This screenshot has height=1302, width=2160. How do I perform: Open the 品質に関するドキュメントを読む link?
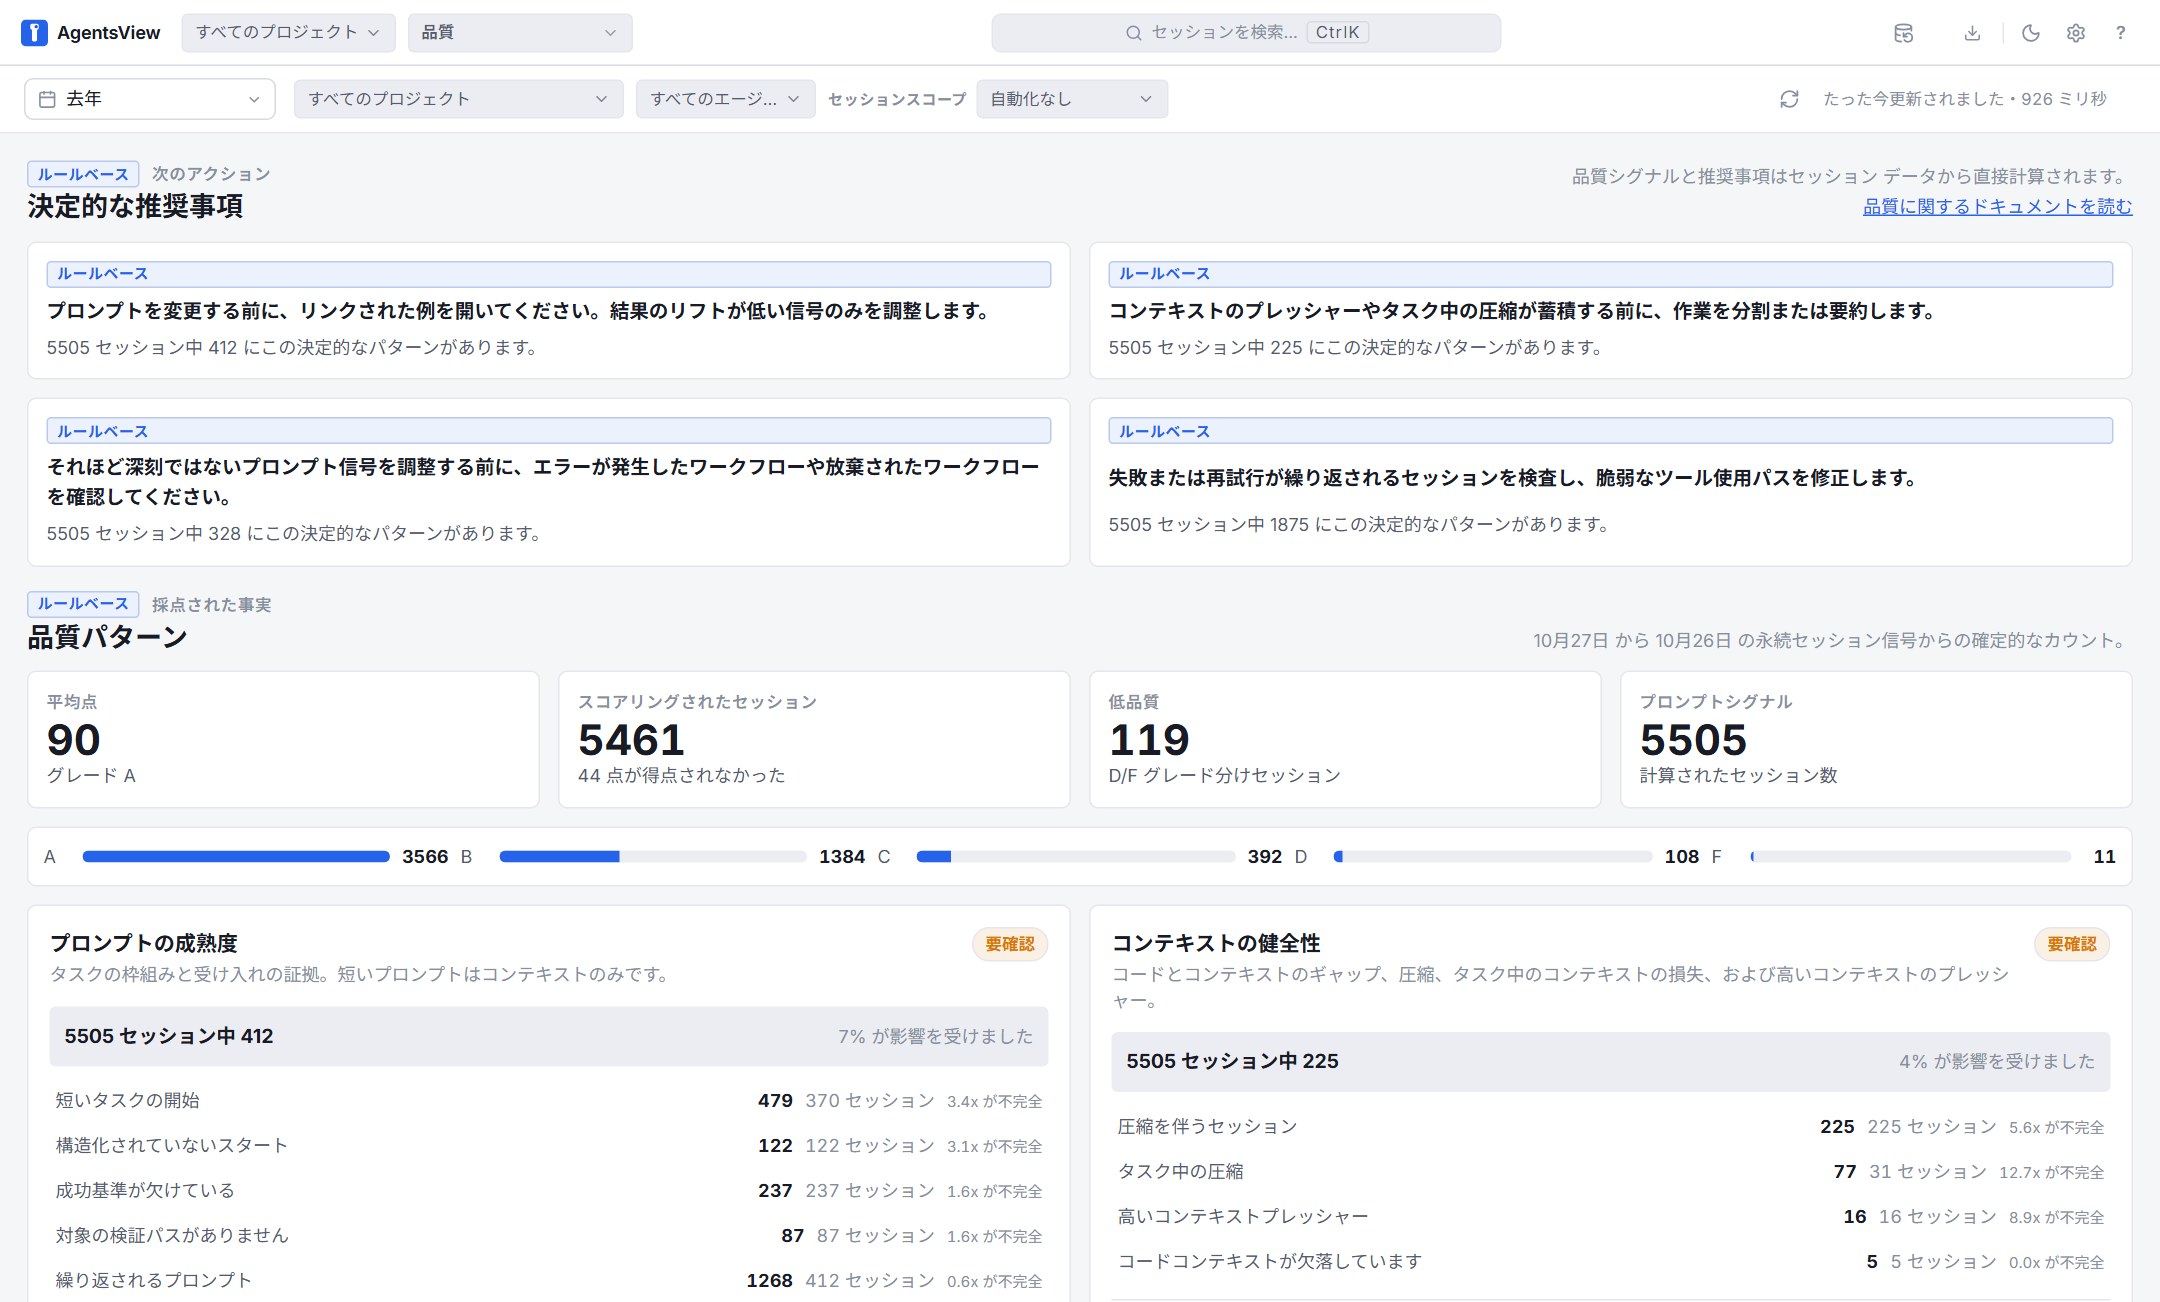pos(1997,207)
